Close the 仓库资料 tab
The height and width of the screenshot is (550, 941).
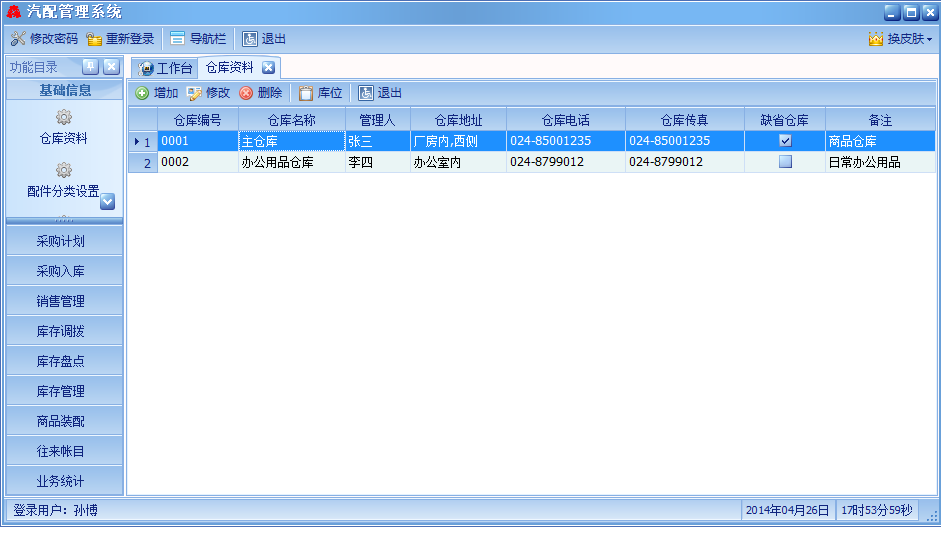(x=268, y=68)
